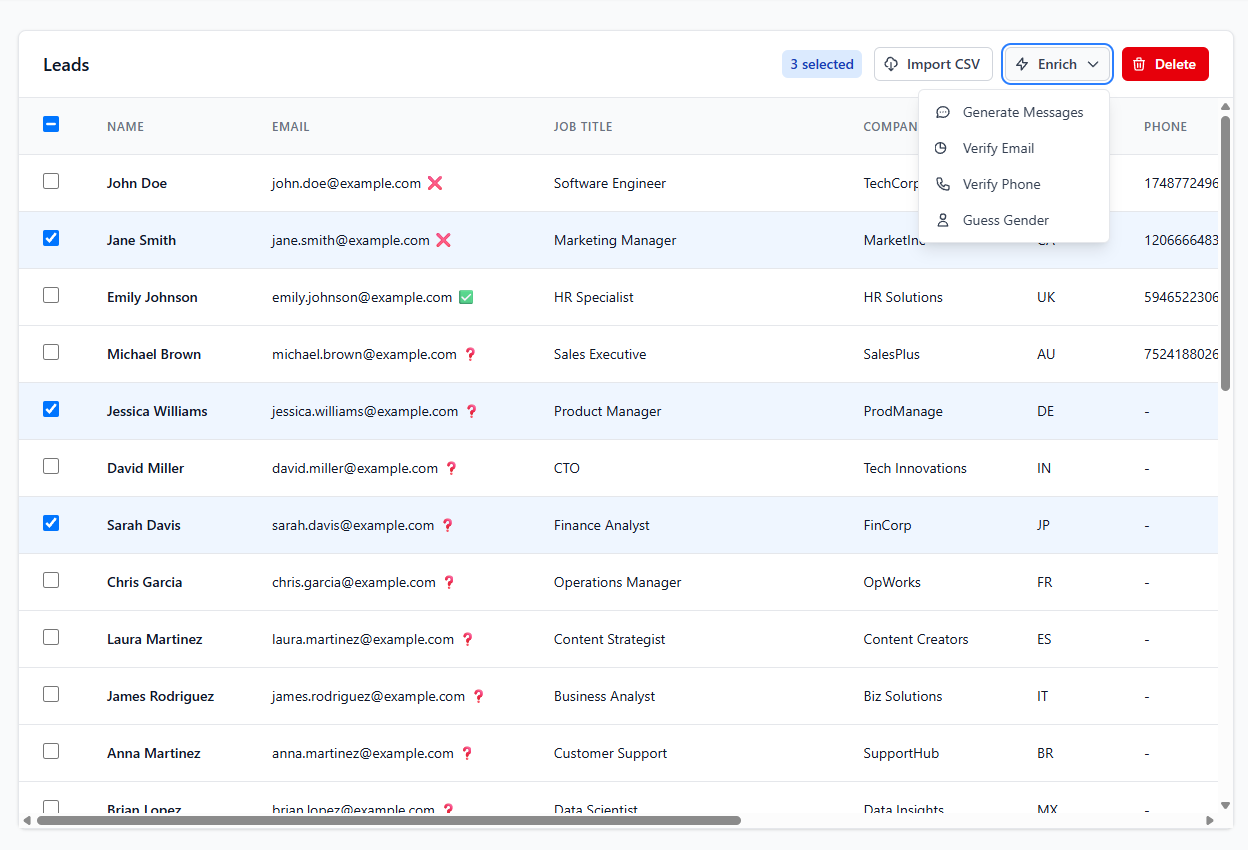Collapse the Enrich dropdown chevron
This screenshot has width=1248, height=850.
pyautogui.click(x=1093, y=64)
